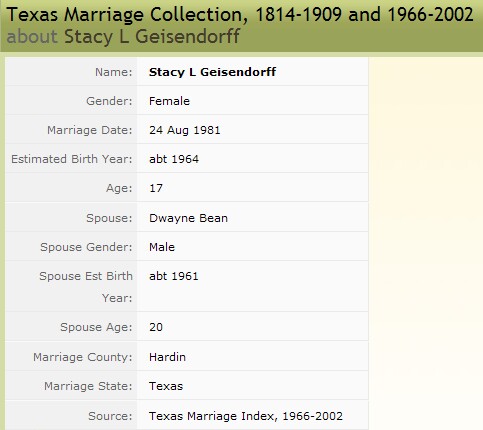Screen dimensions: 483x430
Task: Click the Texas Marriage Collection title
Action: [x=240, y=15]
